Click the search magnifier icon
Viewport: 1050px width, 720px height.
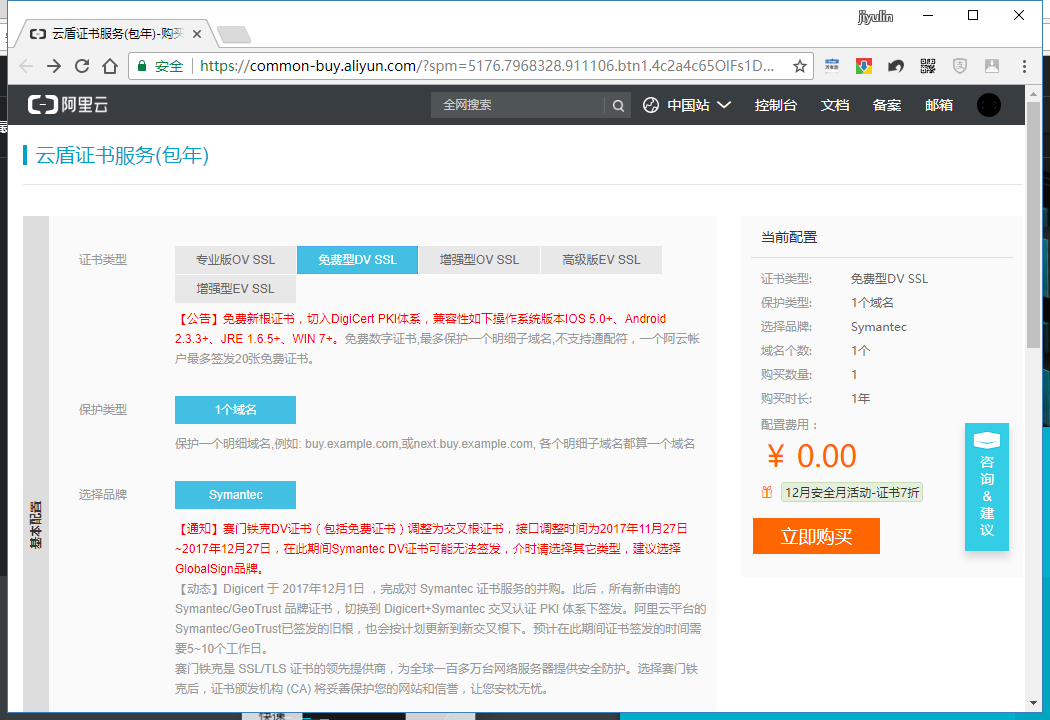618,105
